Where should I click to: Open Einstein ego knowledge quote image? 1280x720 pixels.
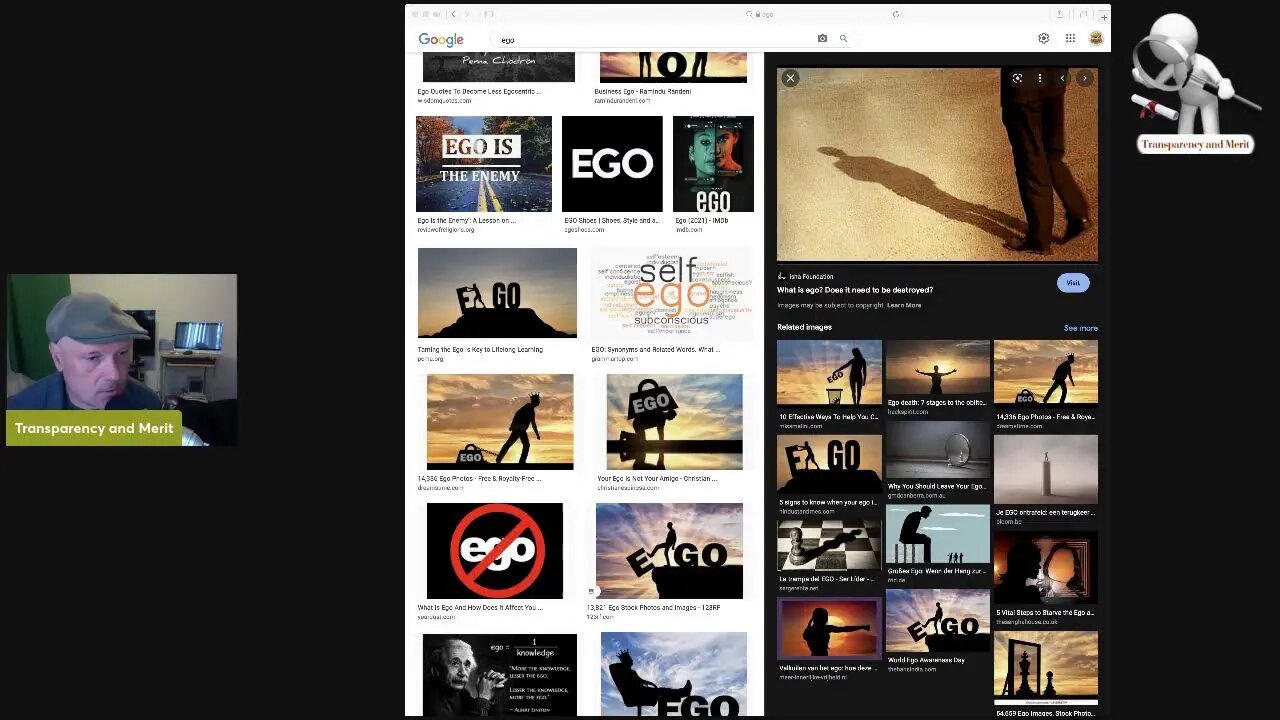499,673
